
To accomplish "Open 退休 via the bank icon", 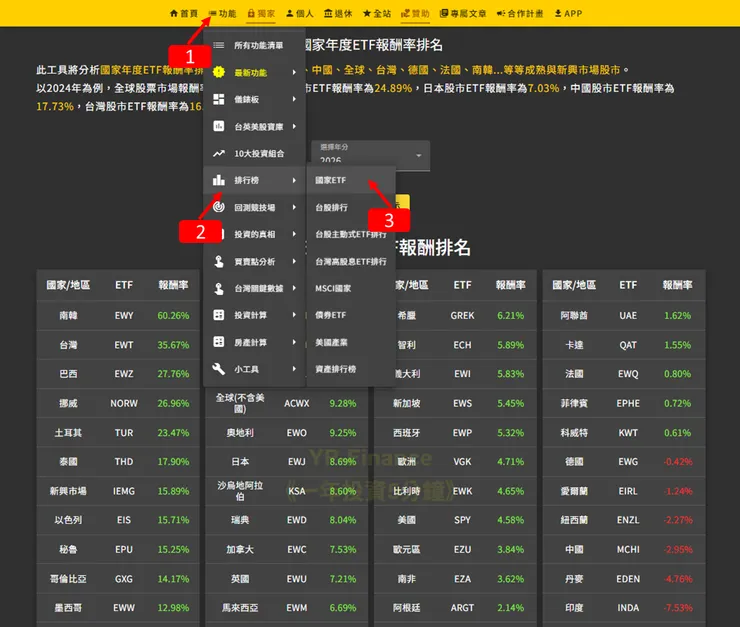I will coord(338,13).
